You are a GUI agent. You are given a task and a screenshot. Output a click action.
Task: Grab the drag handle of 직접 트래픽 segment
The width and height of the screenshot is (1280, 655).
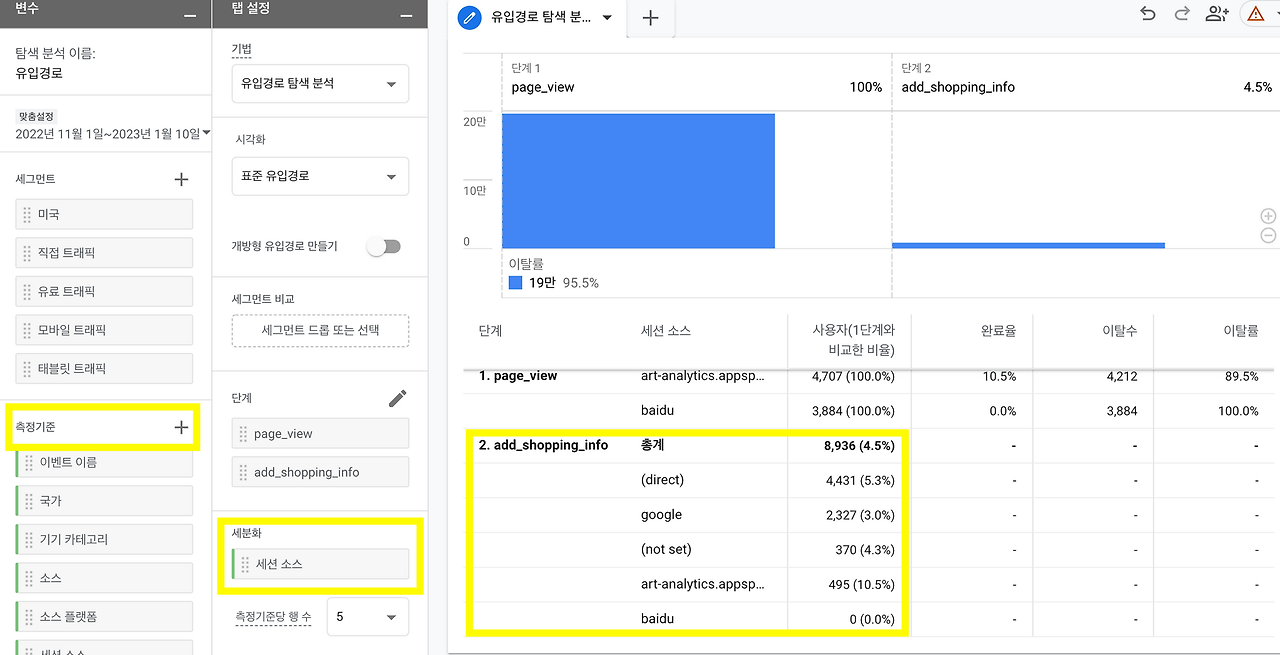(x=27, y=253)
